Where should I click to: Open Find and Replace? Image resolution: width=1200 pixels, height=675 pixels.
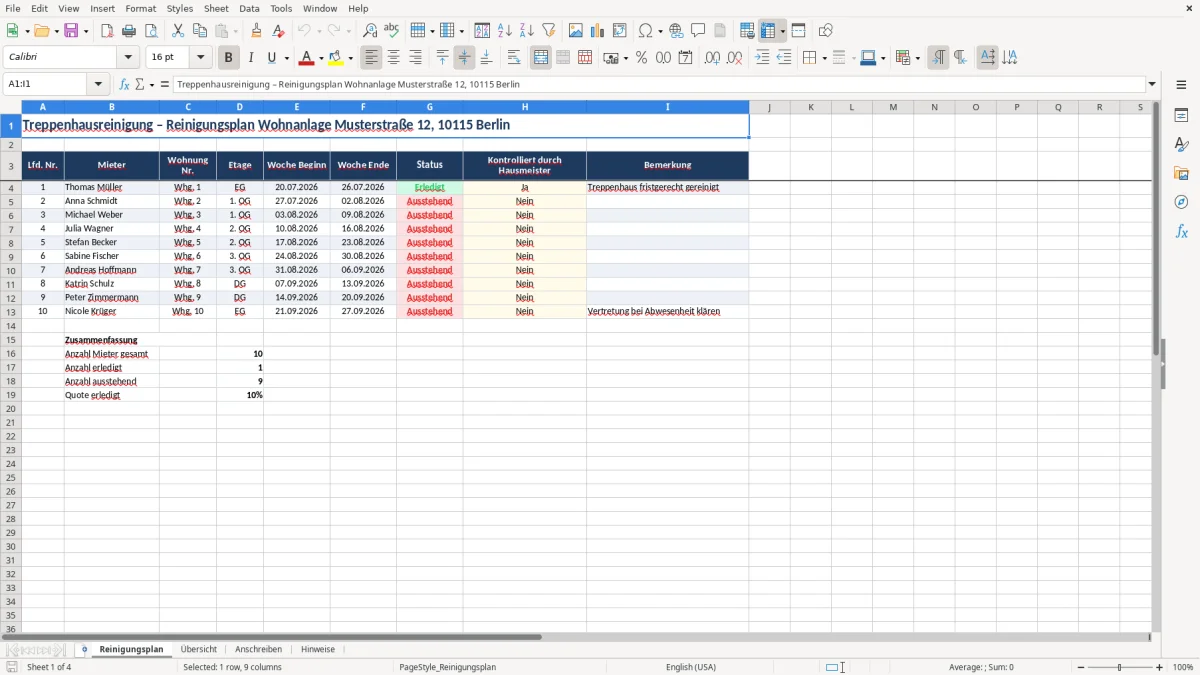[370, 31]
